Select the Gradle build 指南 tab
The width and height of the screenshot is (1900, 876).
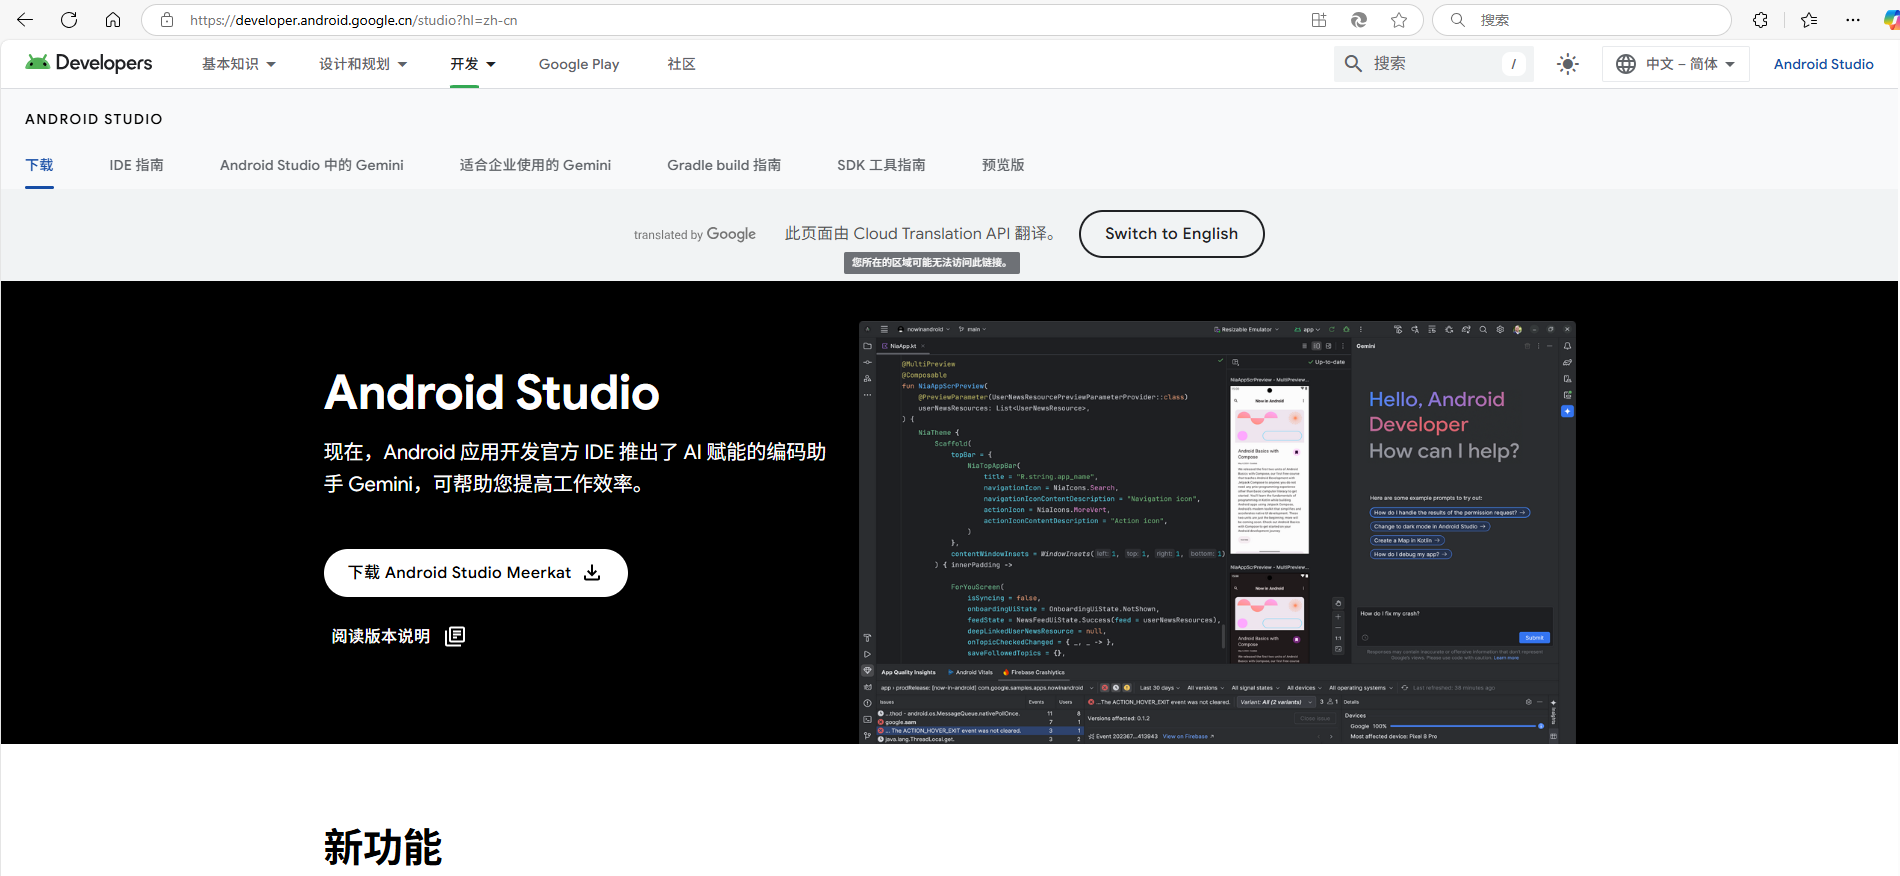click(724, 165)
